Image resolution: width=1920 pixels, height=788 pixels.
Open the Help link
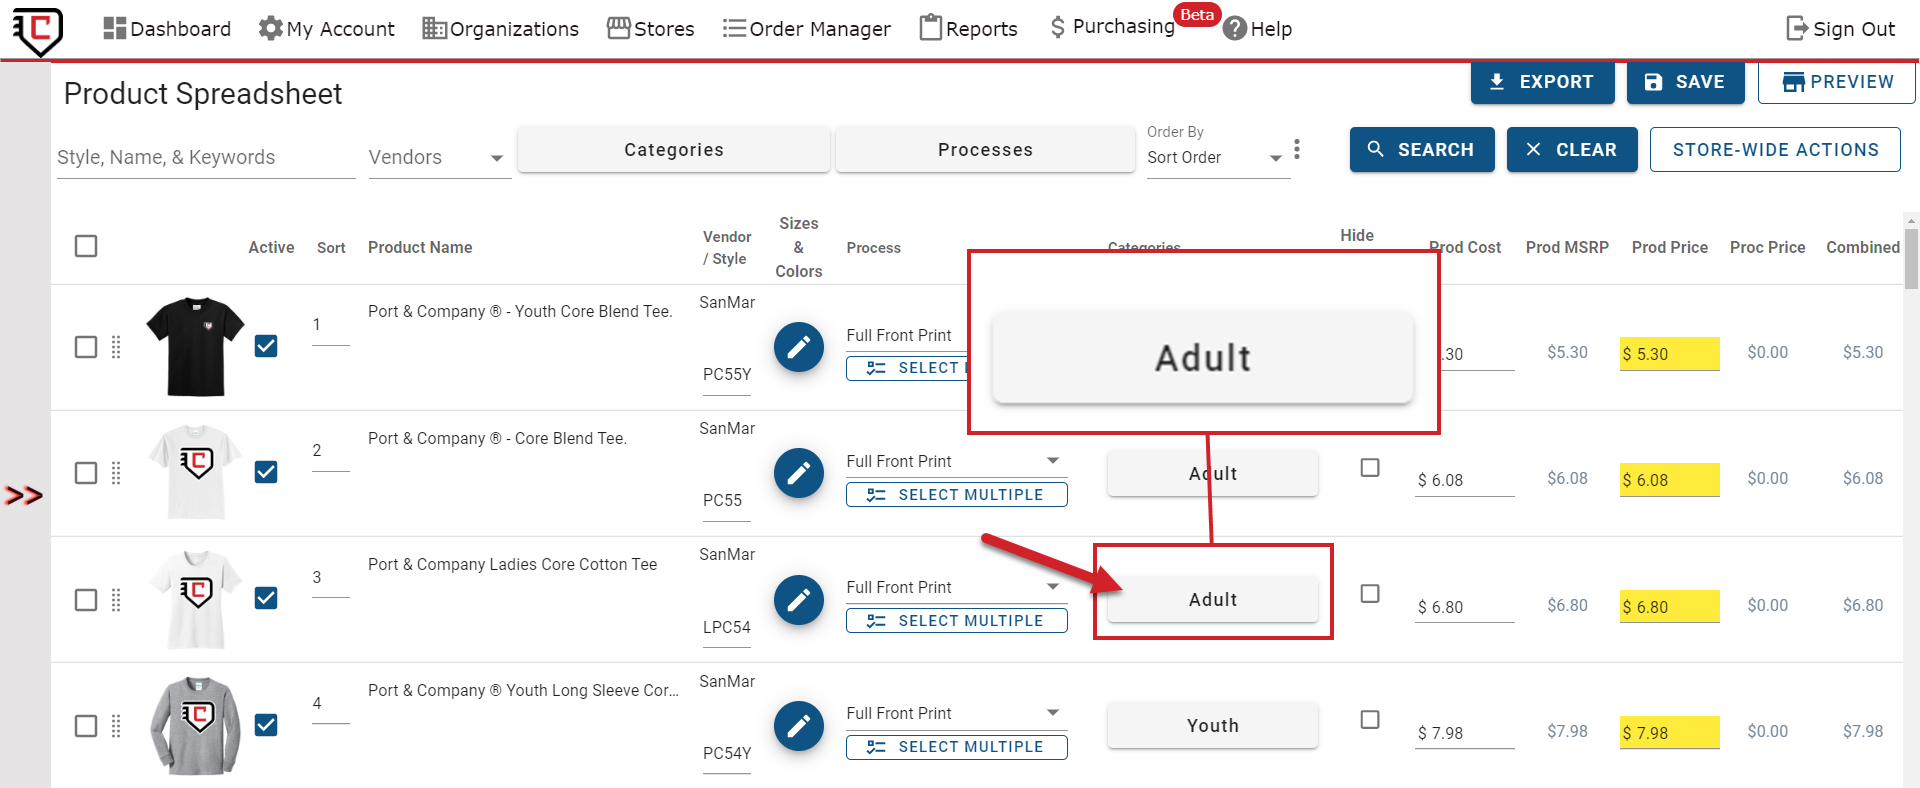click(1258, 29)
